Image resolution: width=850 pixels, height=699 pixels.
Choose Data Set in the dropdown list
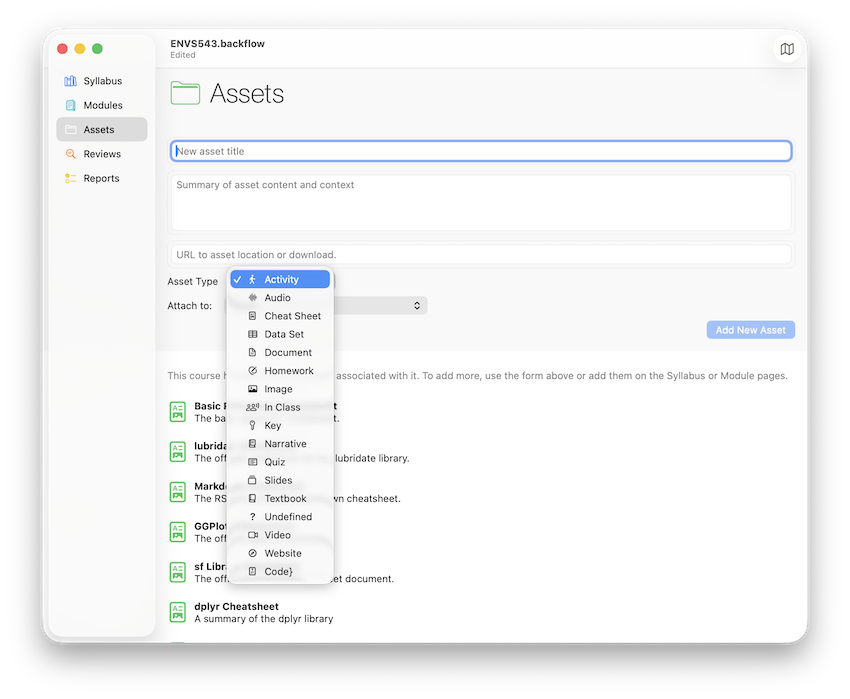pyautogui.click(x=284, y=334)
